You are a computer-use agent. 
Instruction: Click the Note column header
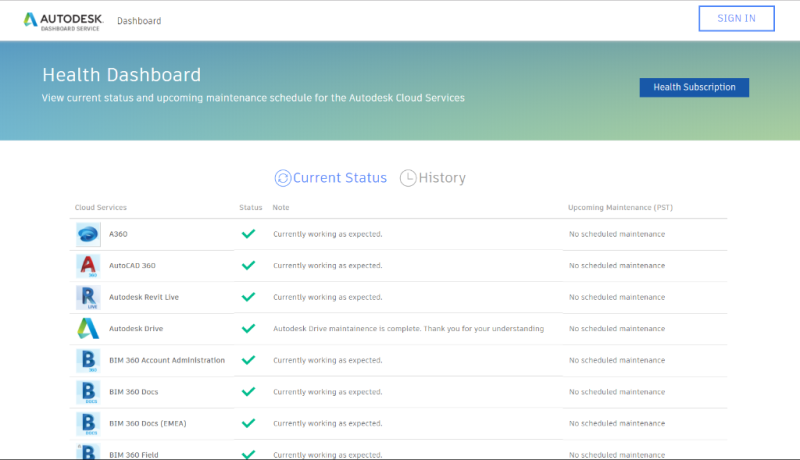click(281, 208)
